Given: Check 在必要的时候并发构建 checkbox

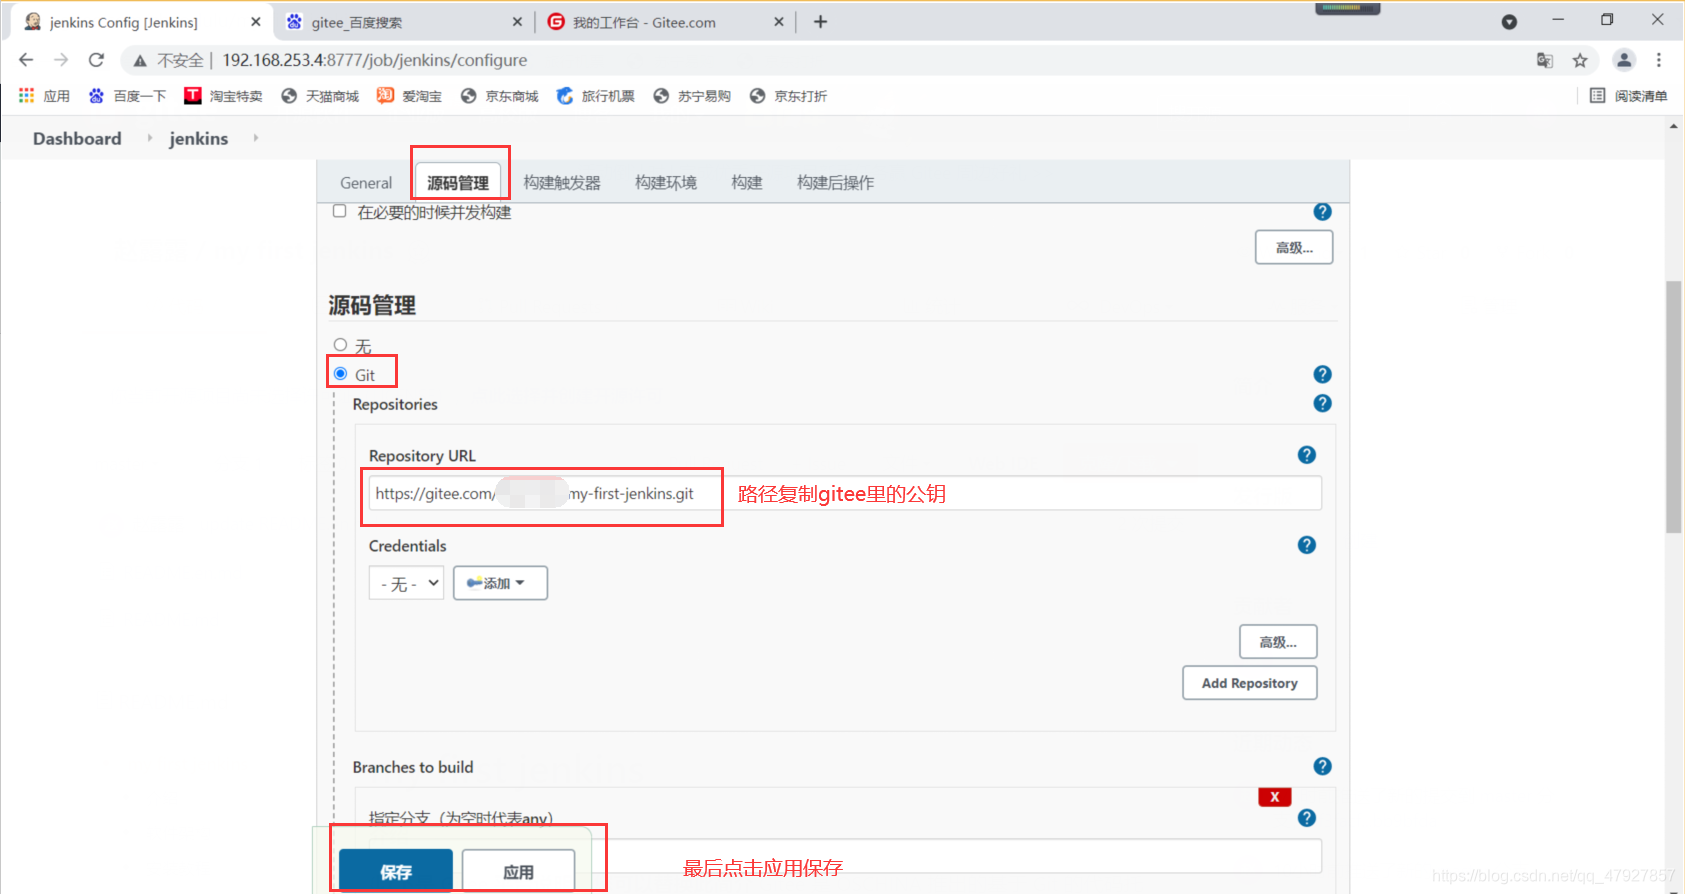Looking at the screenshot, I should tap(339, 211).
